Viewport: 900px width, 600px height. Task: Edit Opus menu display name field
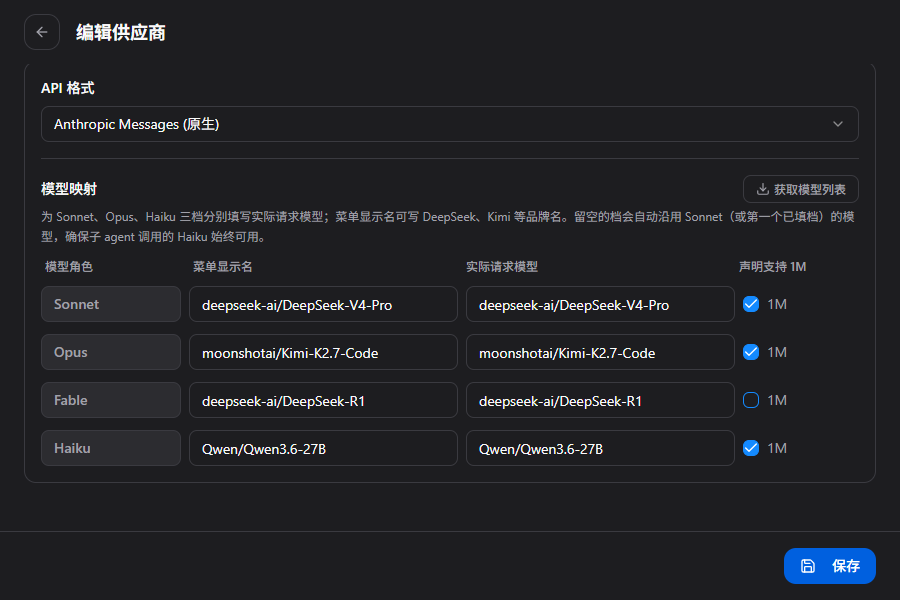323,352
